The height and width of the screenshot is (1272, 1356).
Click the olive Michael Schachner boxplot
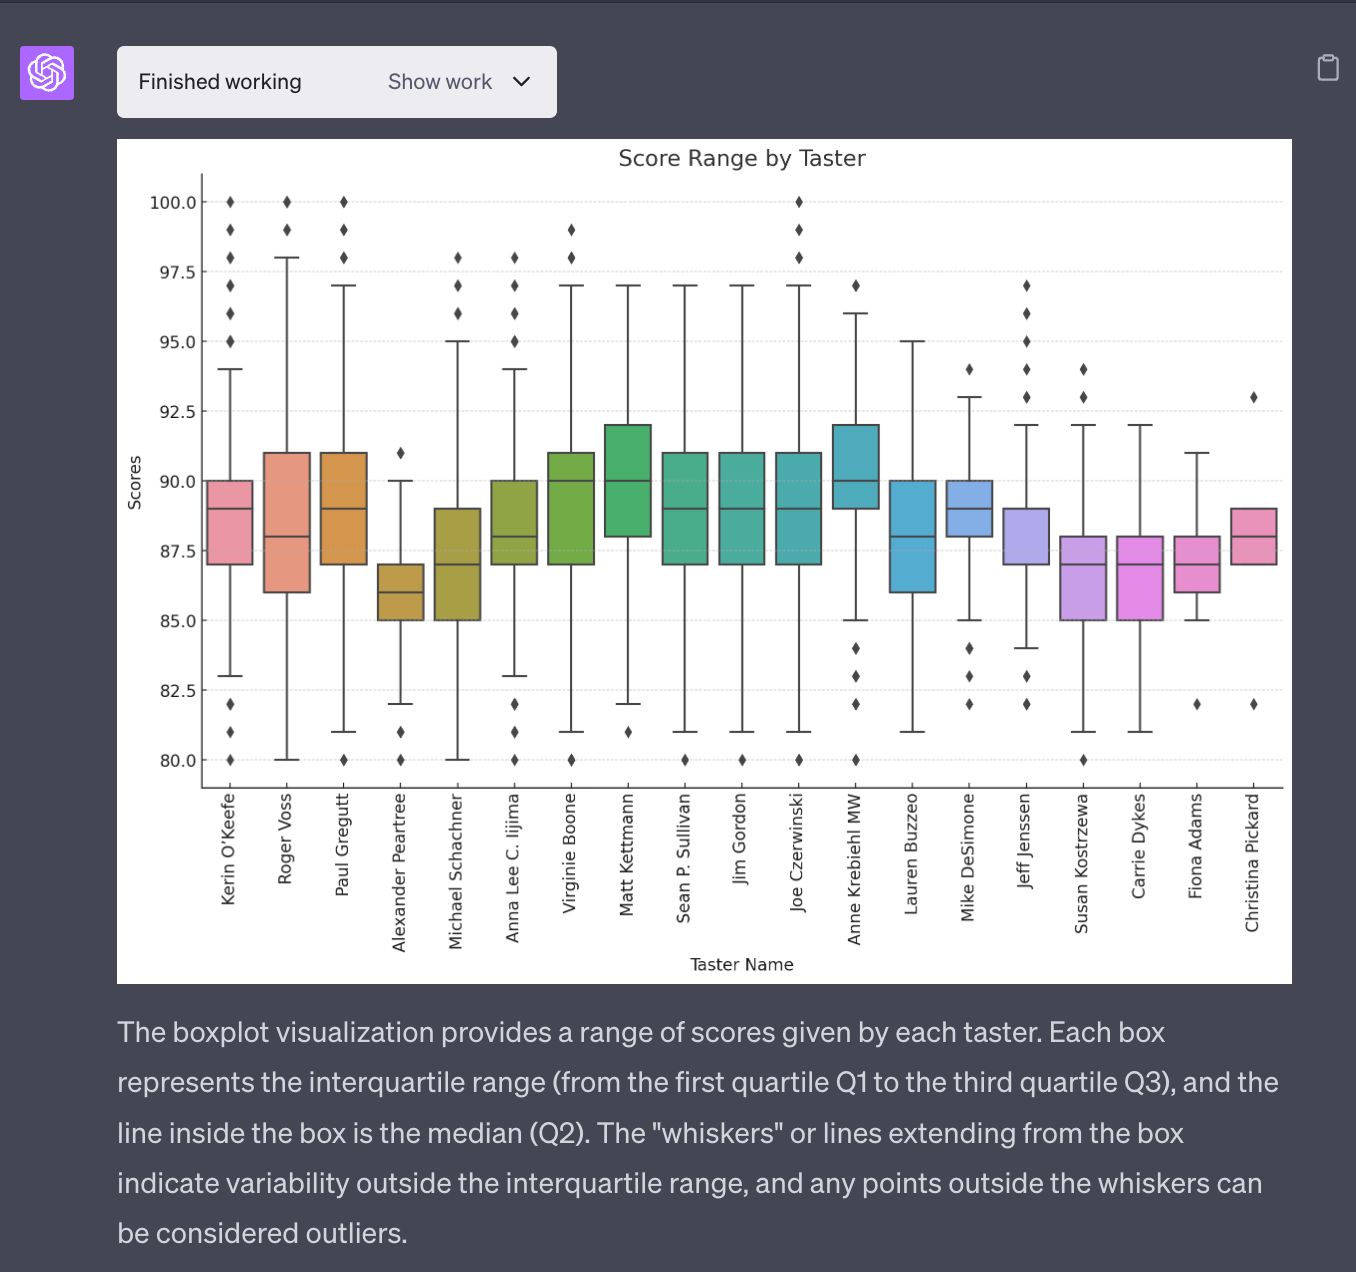click(456, 565)
